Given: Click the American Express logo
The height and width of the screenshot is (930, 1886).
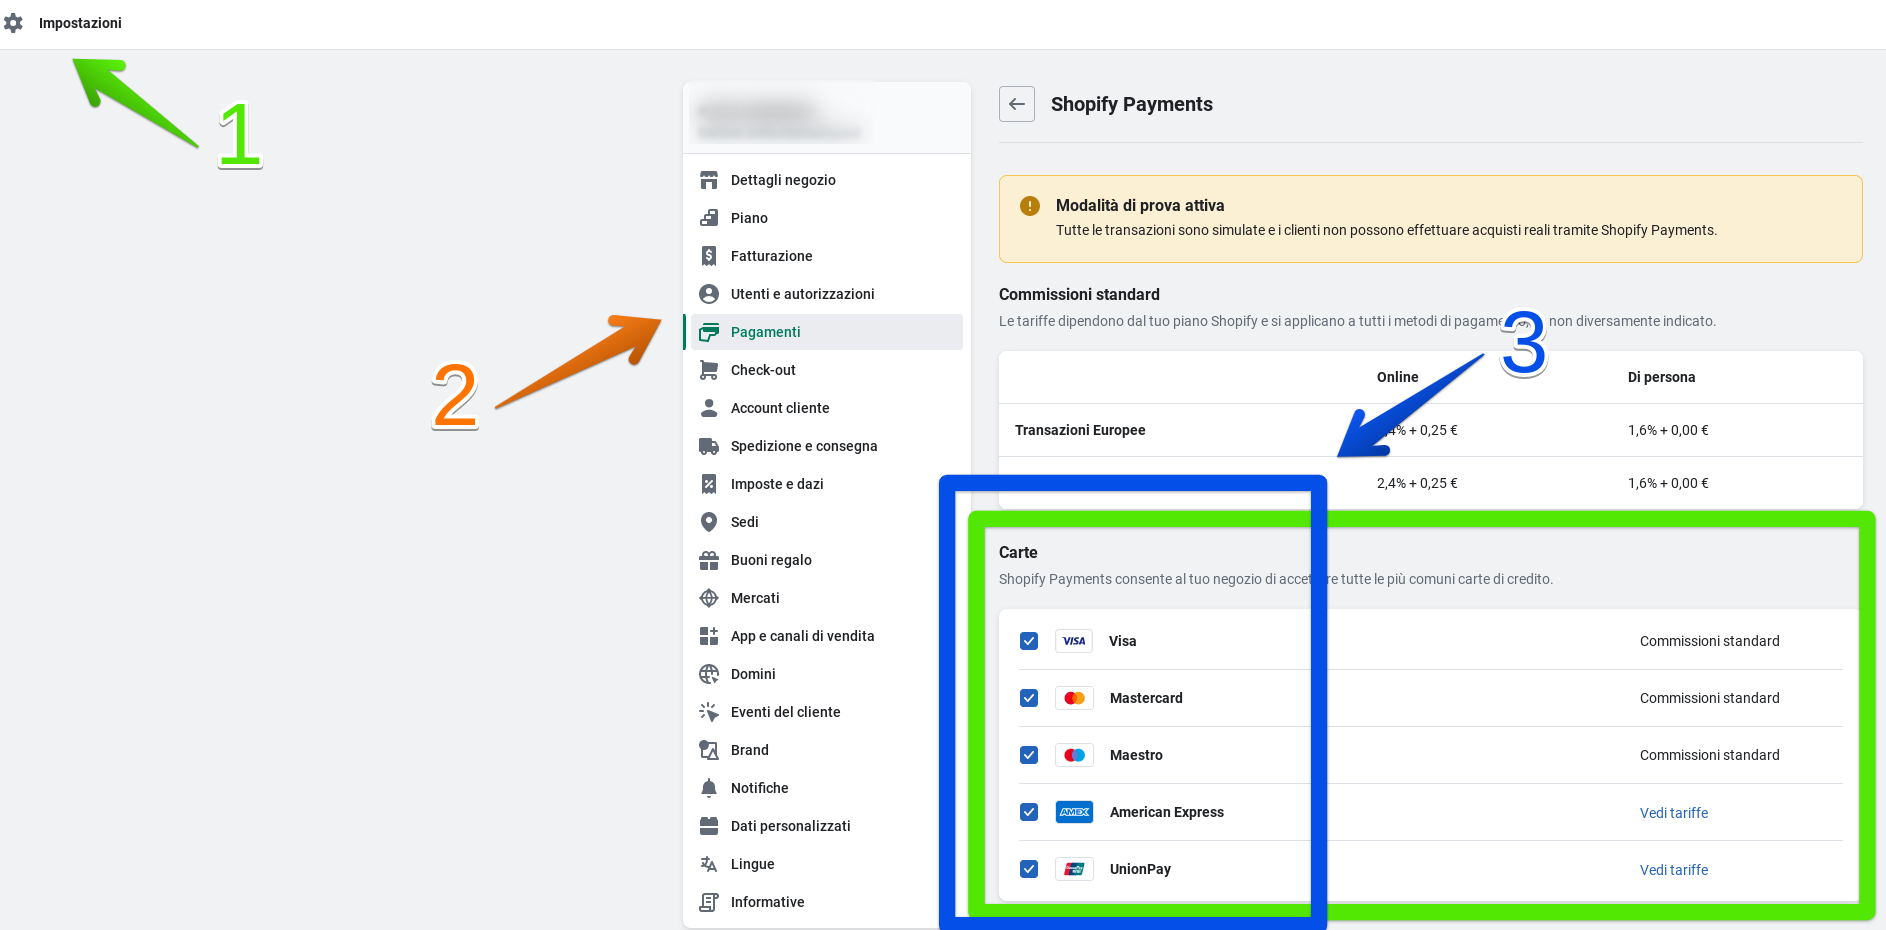Looking at the screenshot, I should click(x=1074, y=812).
